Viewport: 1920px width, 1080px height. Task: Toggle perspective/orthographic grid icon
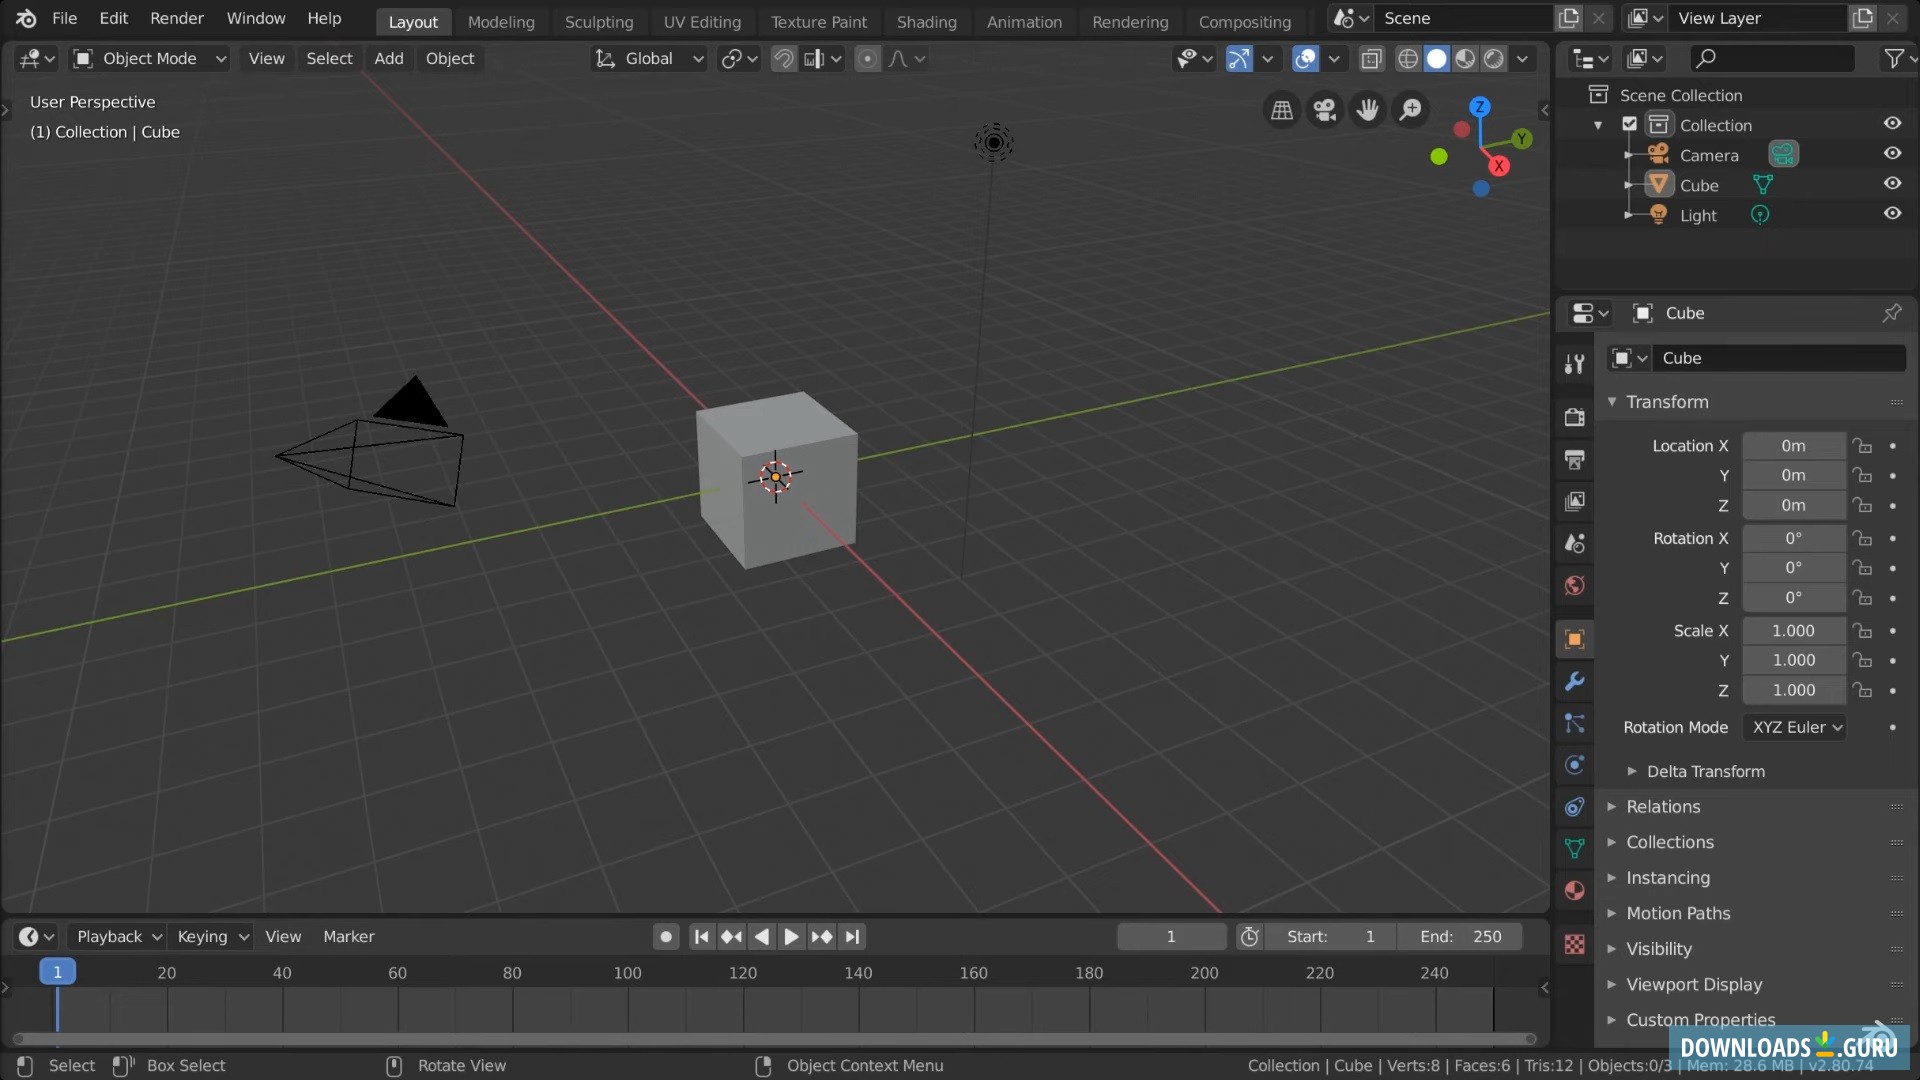1282,110
